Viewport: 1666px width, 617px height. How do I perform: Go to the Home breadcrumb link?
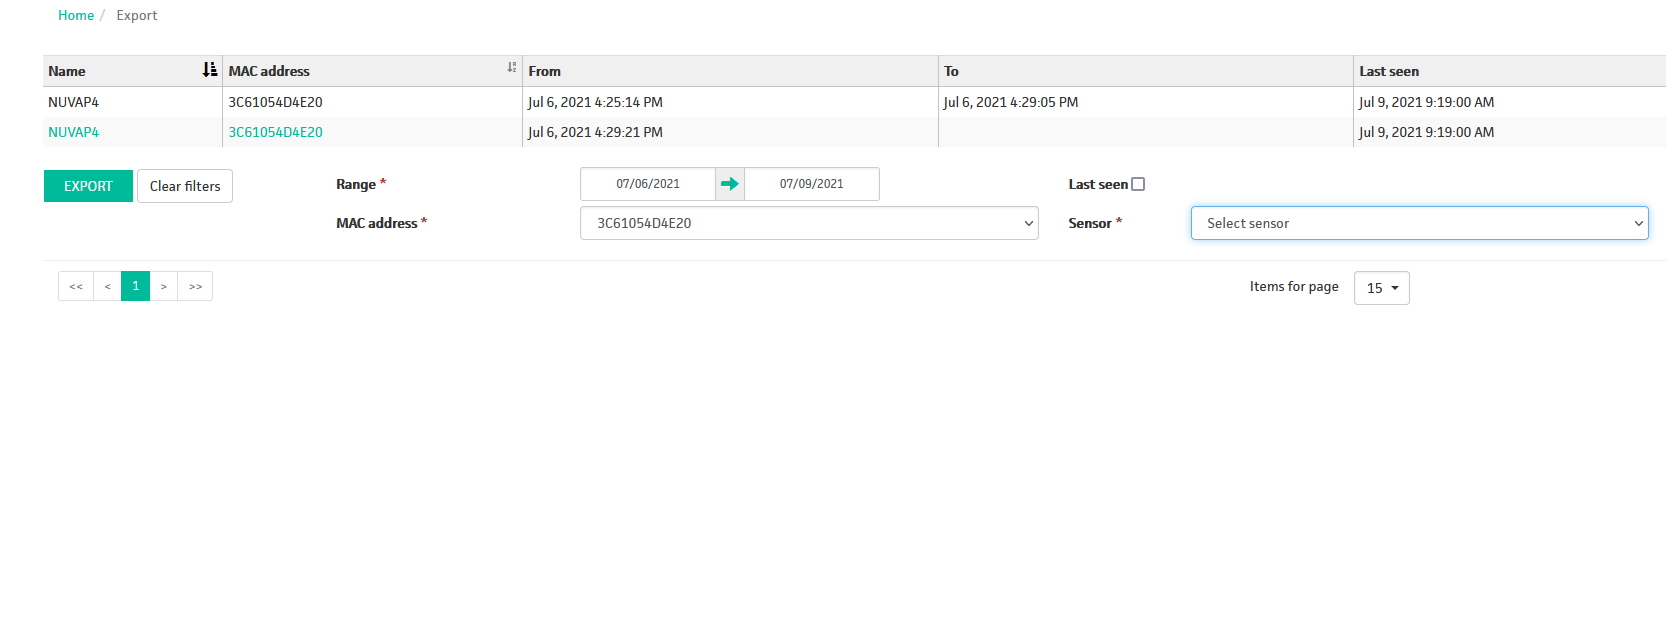click(x=76, y=15)
